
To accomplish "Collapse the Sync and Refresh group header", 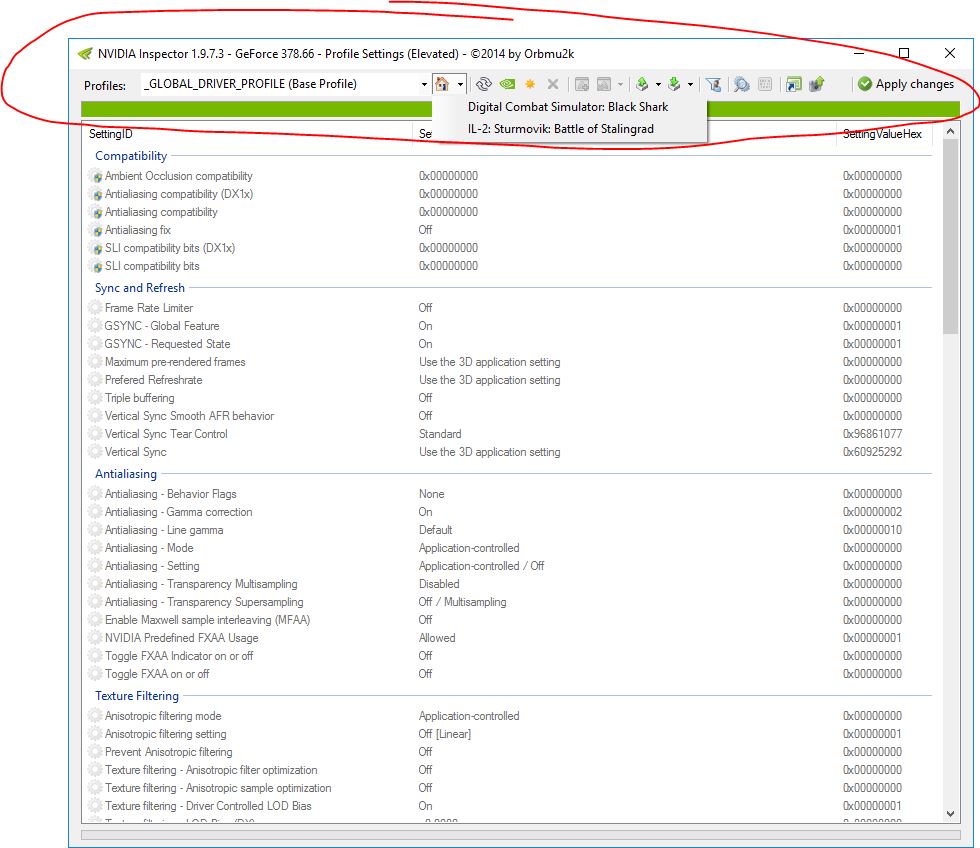I will tap(139, 287).
